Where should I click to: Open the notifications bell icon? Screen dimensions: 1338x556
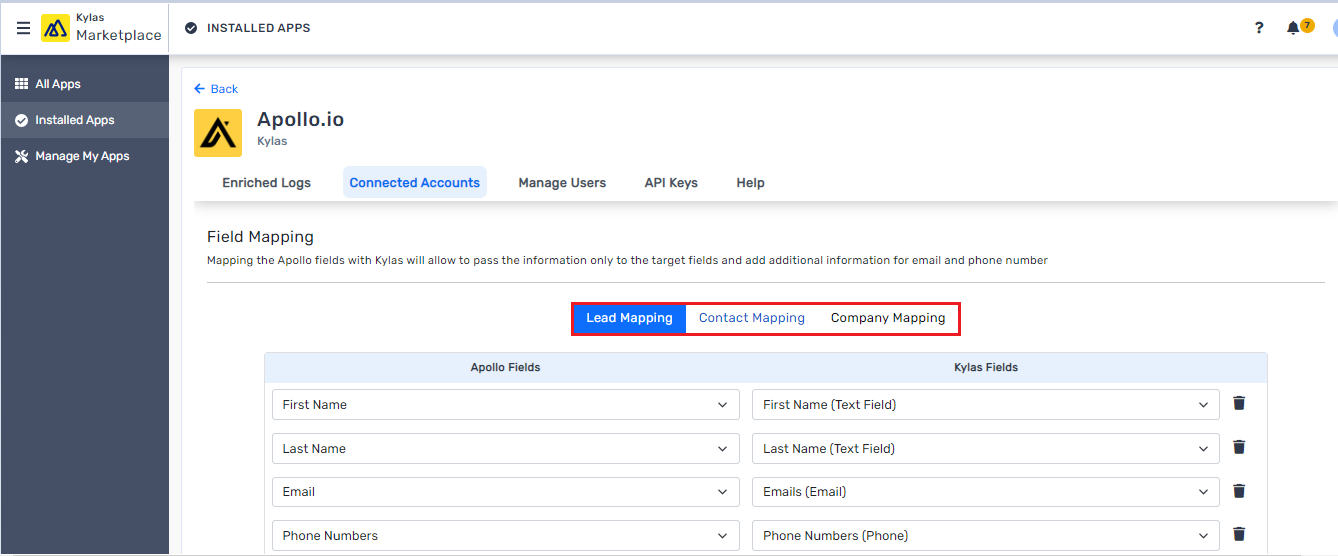(1293, 28)
